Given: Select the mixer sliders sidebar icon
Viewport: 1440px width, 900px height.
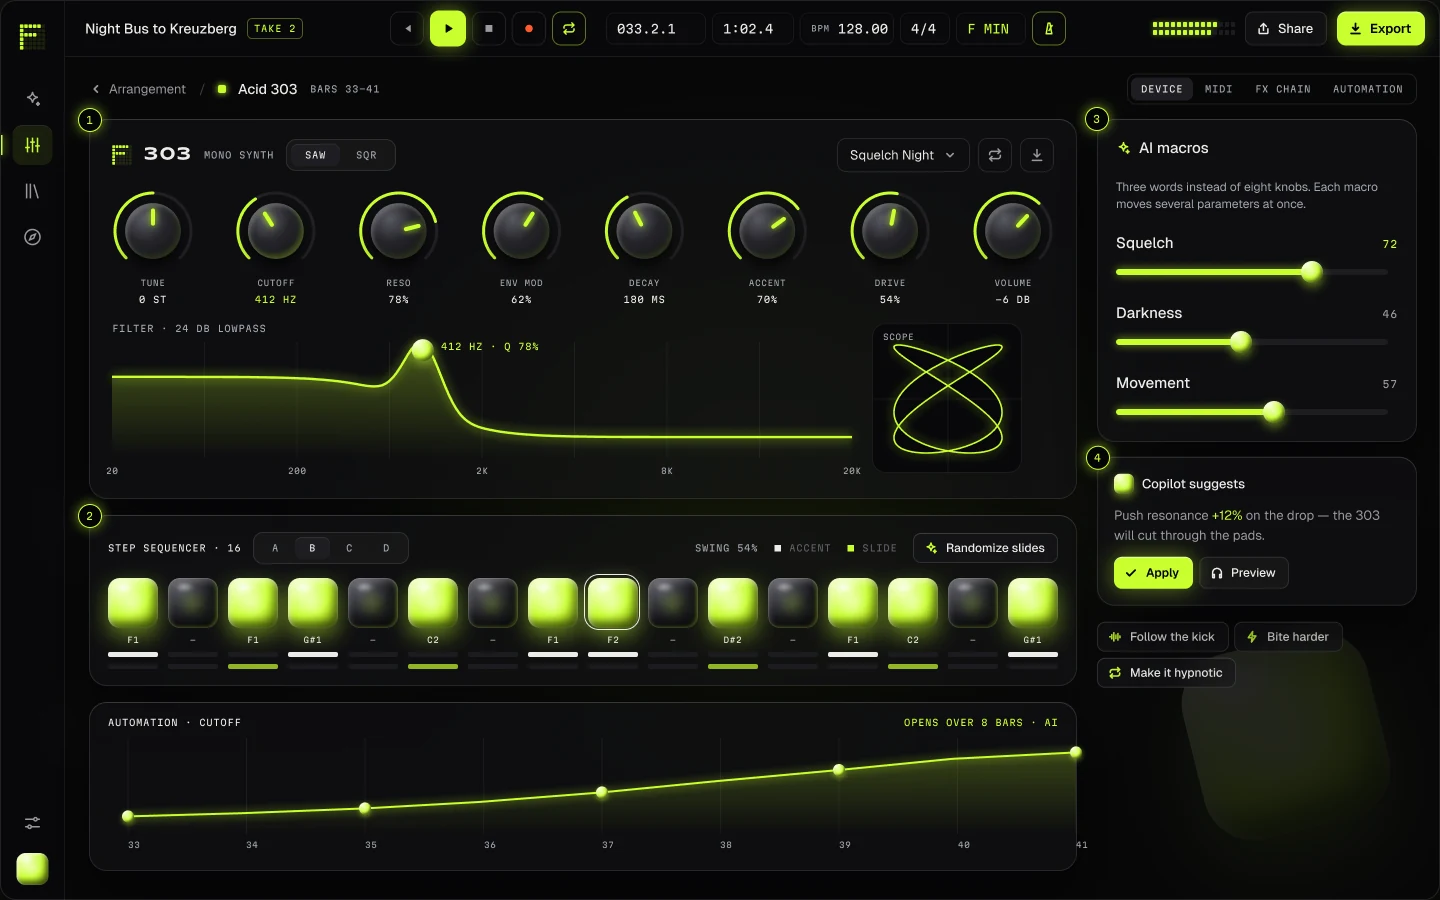Looking at the screenshot, I should [x=32, y=145].
